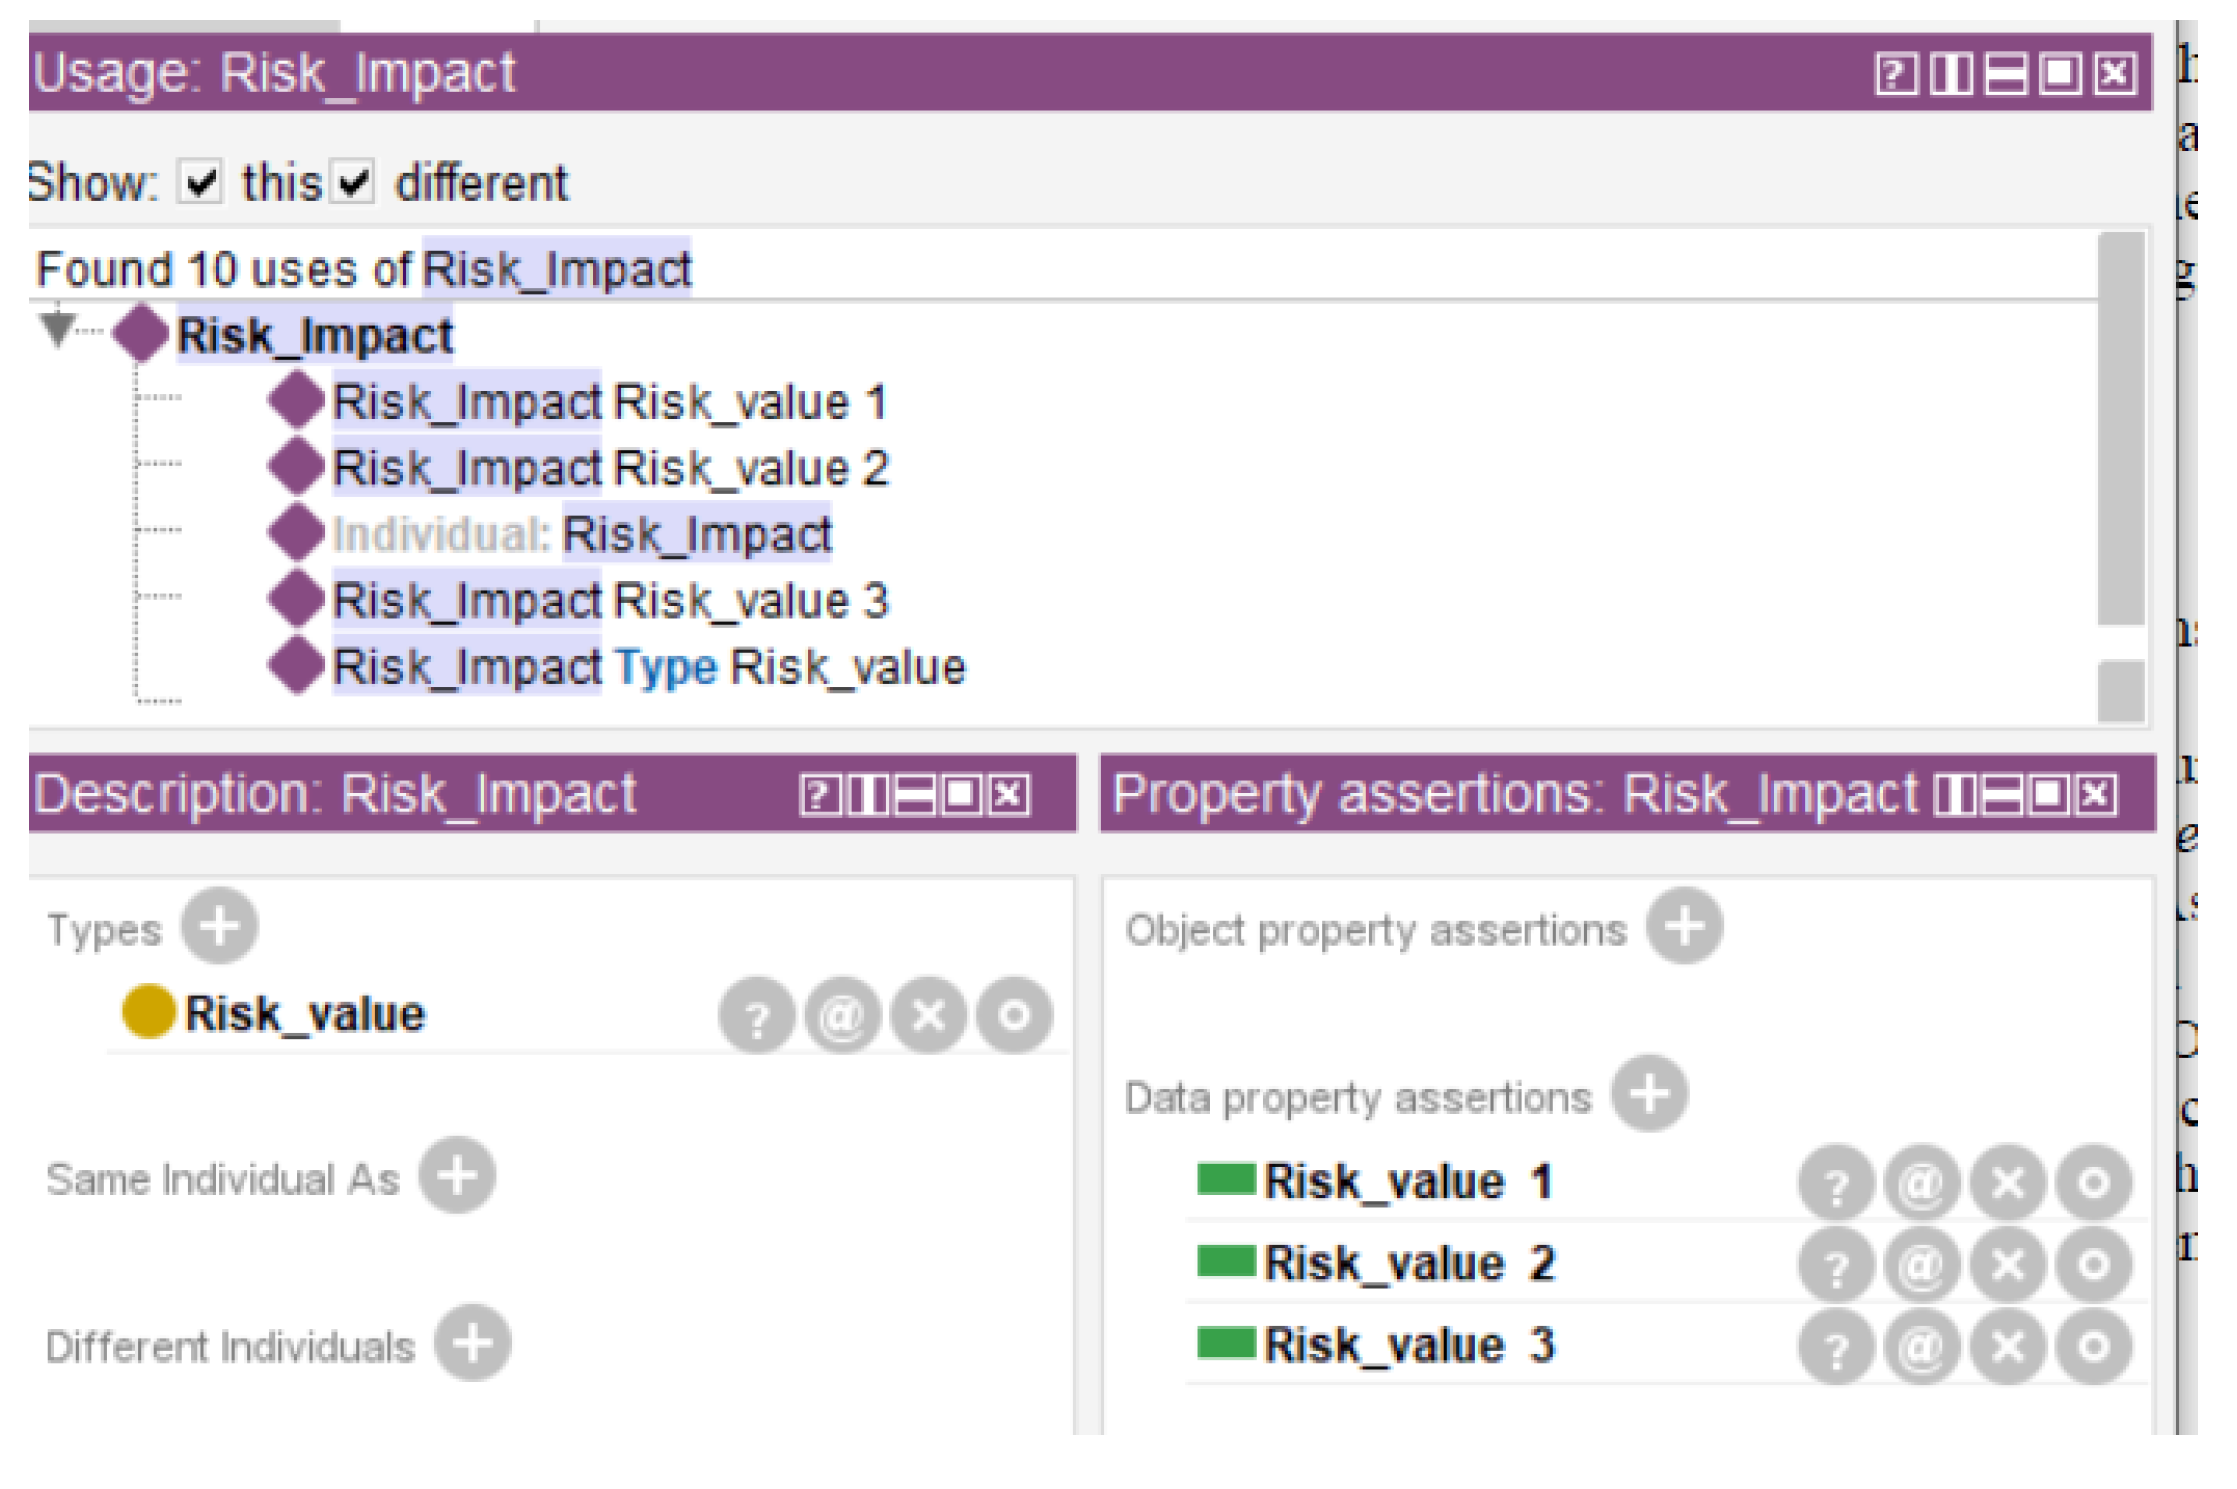Add a data property assertion
This screenshot has height=1489, width=2237.
pyautogui.click(x=1650, y=1094)
